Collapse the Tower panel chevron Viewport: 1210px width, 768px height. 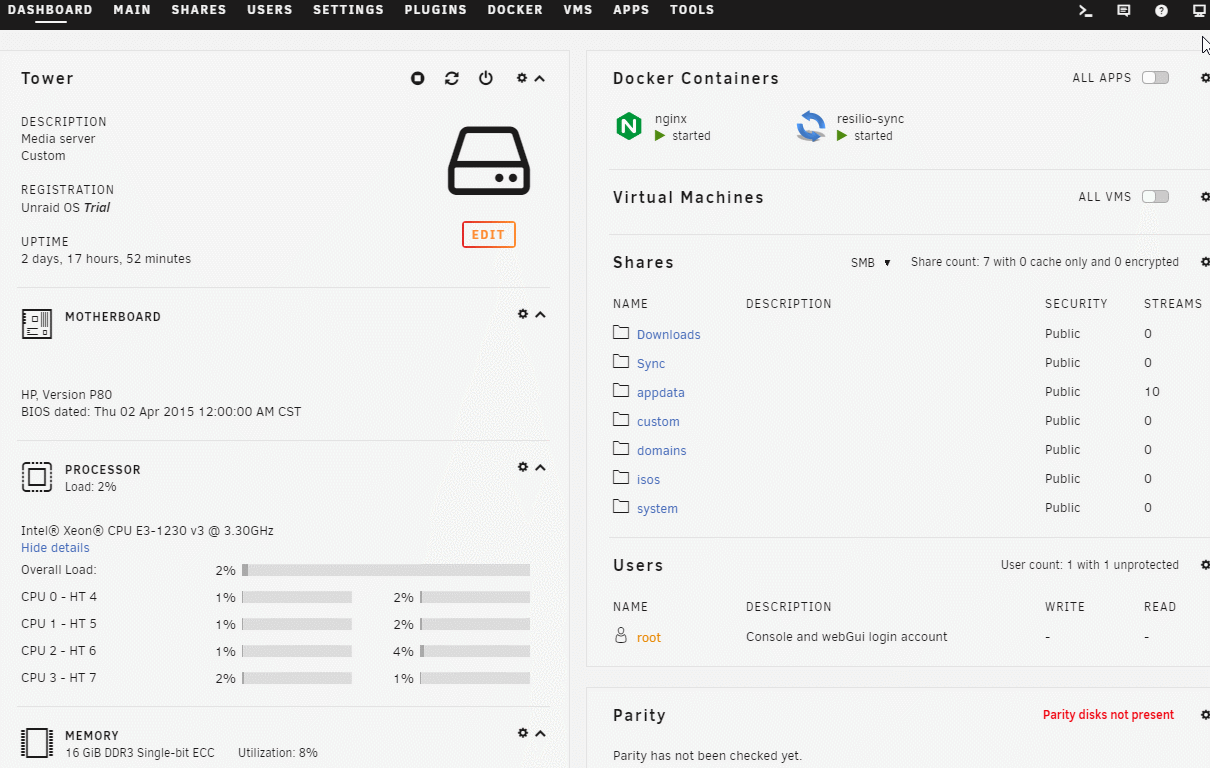coord(540,78)
